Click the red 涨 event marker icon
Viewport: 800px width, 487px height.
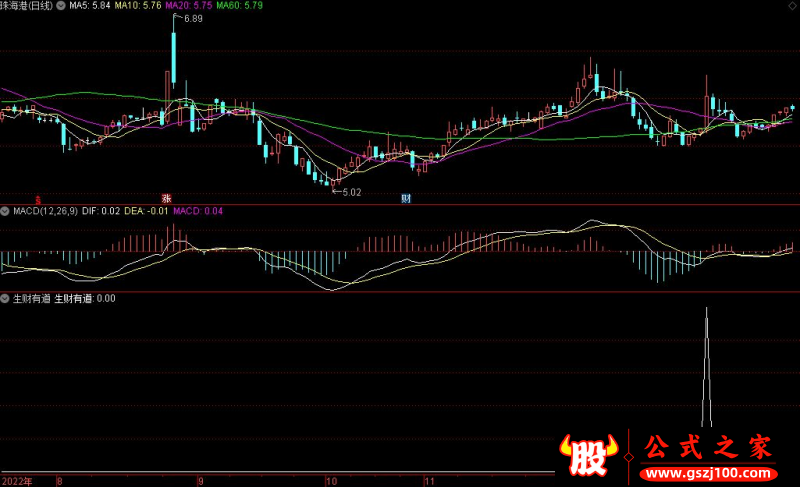coord(166,198)
